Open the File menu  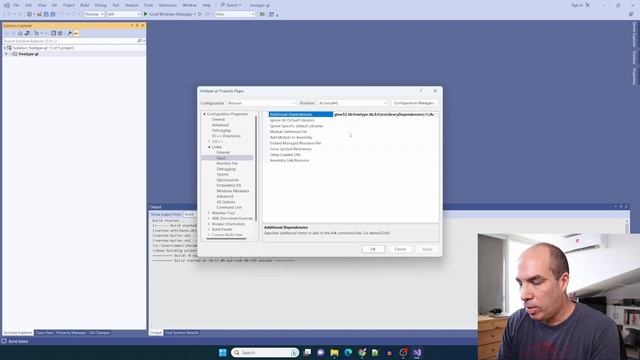[x=16, y=5]
